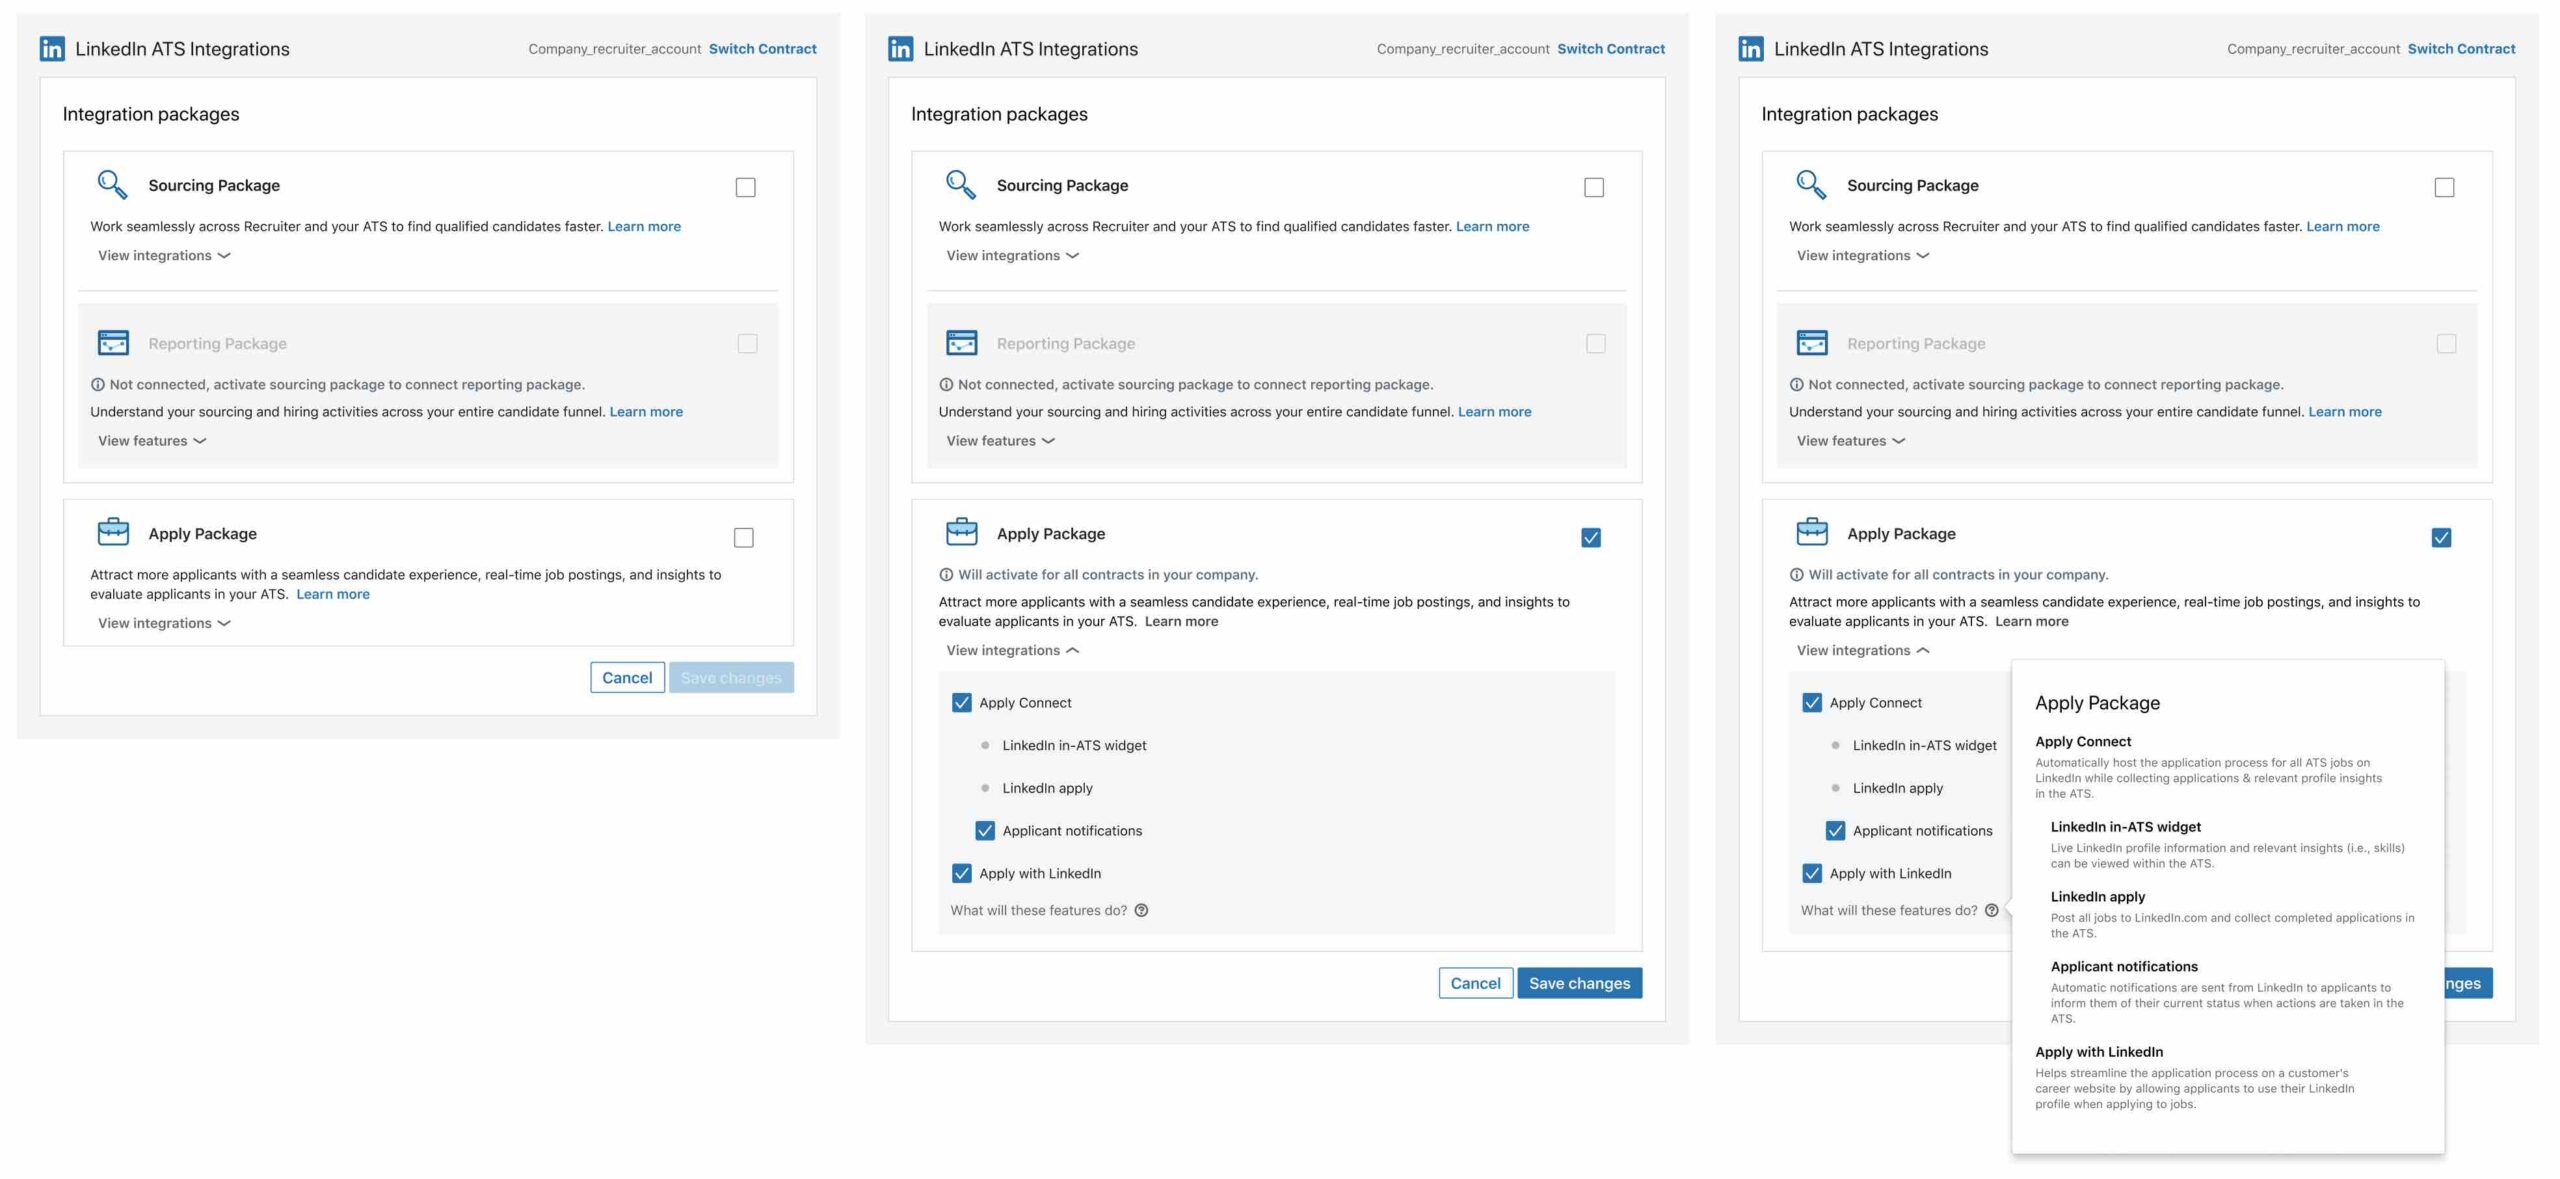2560x1179 pixels.
Task: Open Reporting Package 'Learn more' in middle panel
Action: pyautogui.click(x=1494, y=412)
